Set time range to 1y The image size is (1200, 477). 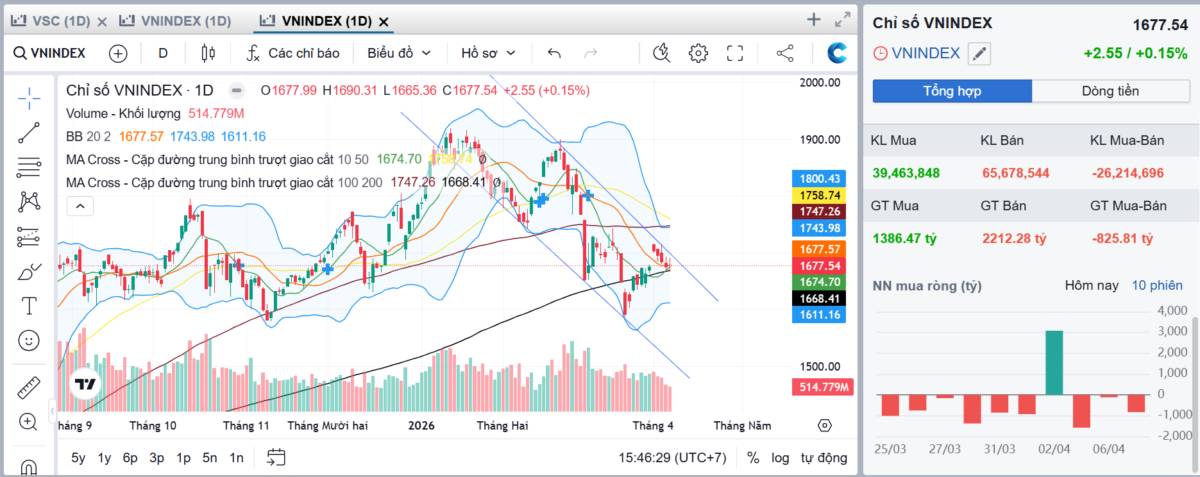click(104, 457)
